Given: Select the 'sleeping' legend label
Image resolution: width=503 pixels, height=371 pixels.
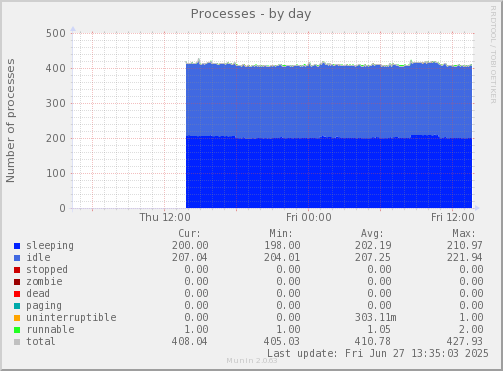Looking at the screenshot, I should tap(50, 246).
